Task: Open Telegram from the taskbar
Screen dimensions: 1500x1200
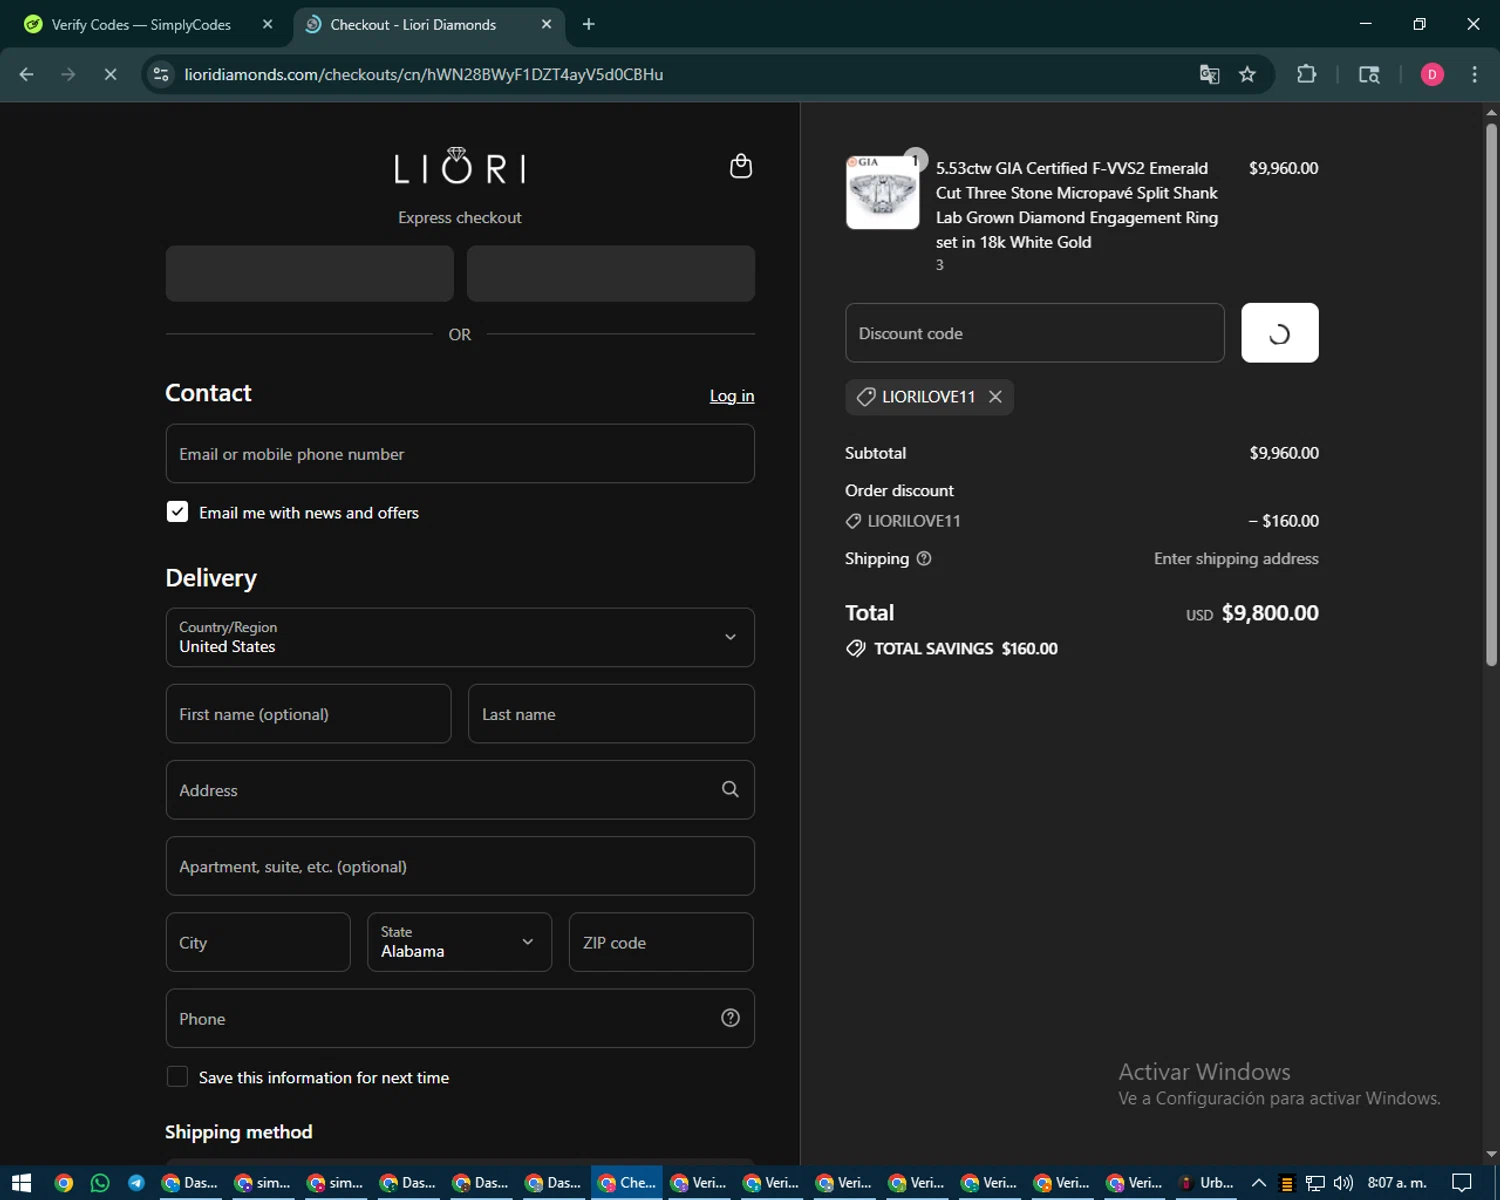Action: [x=137, y=1183]
